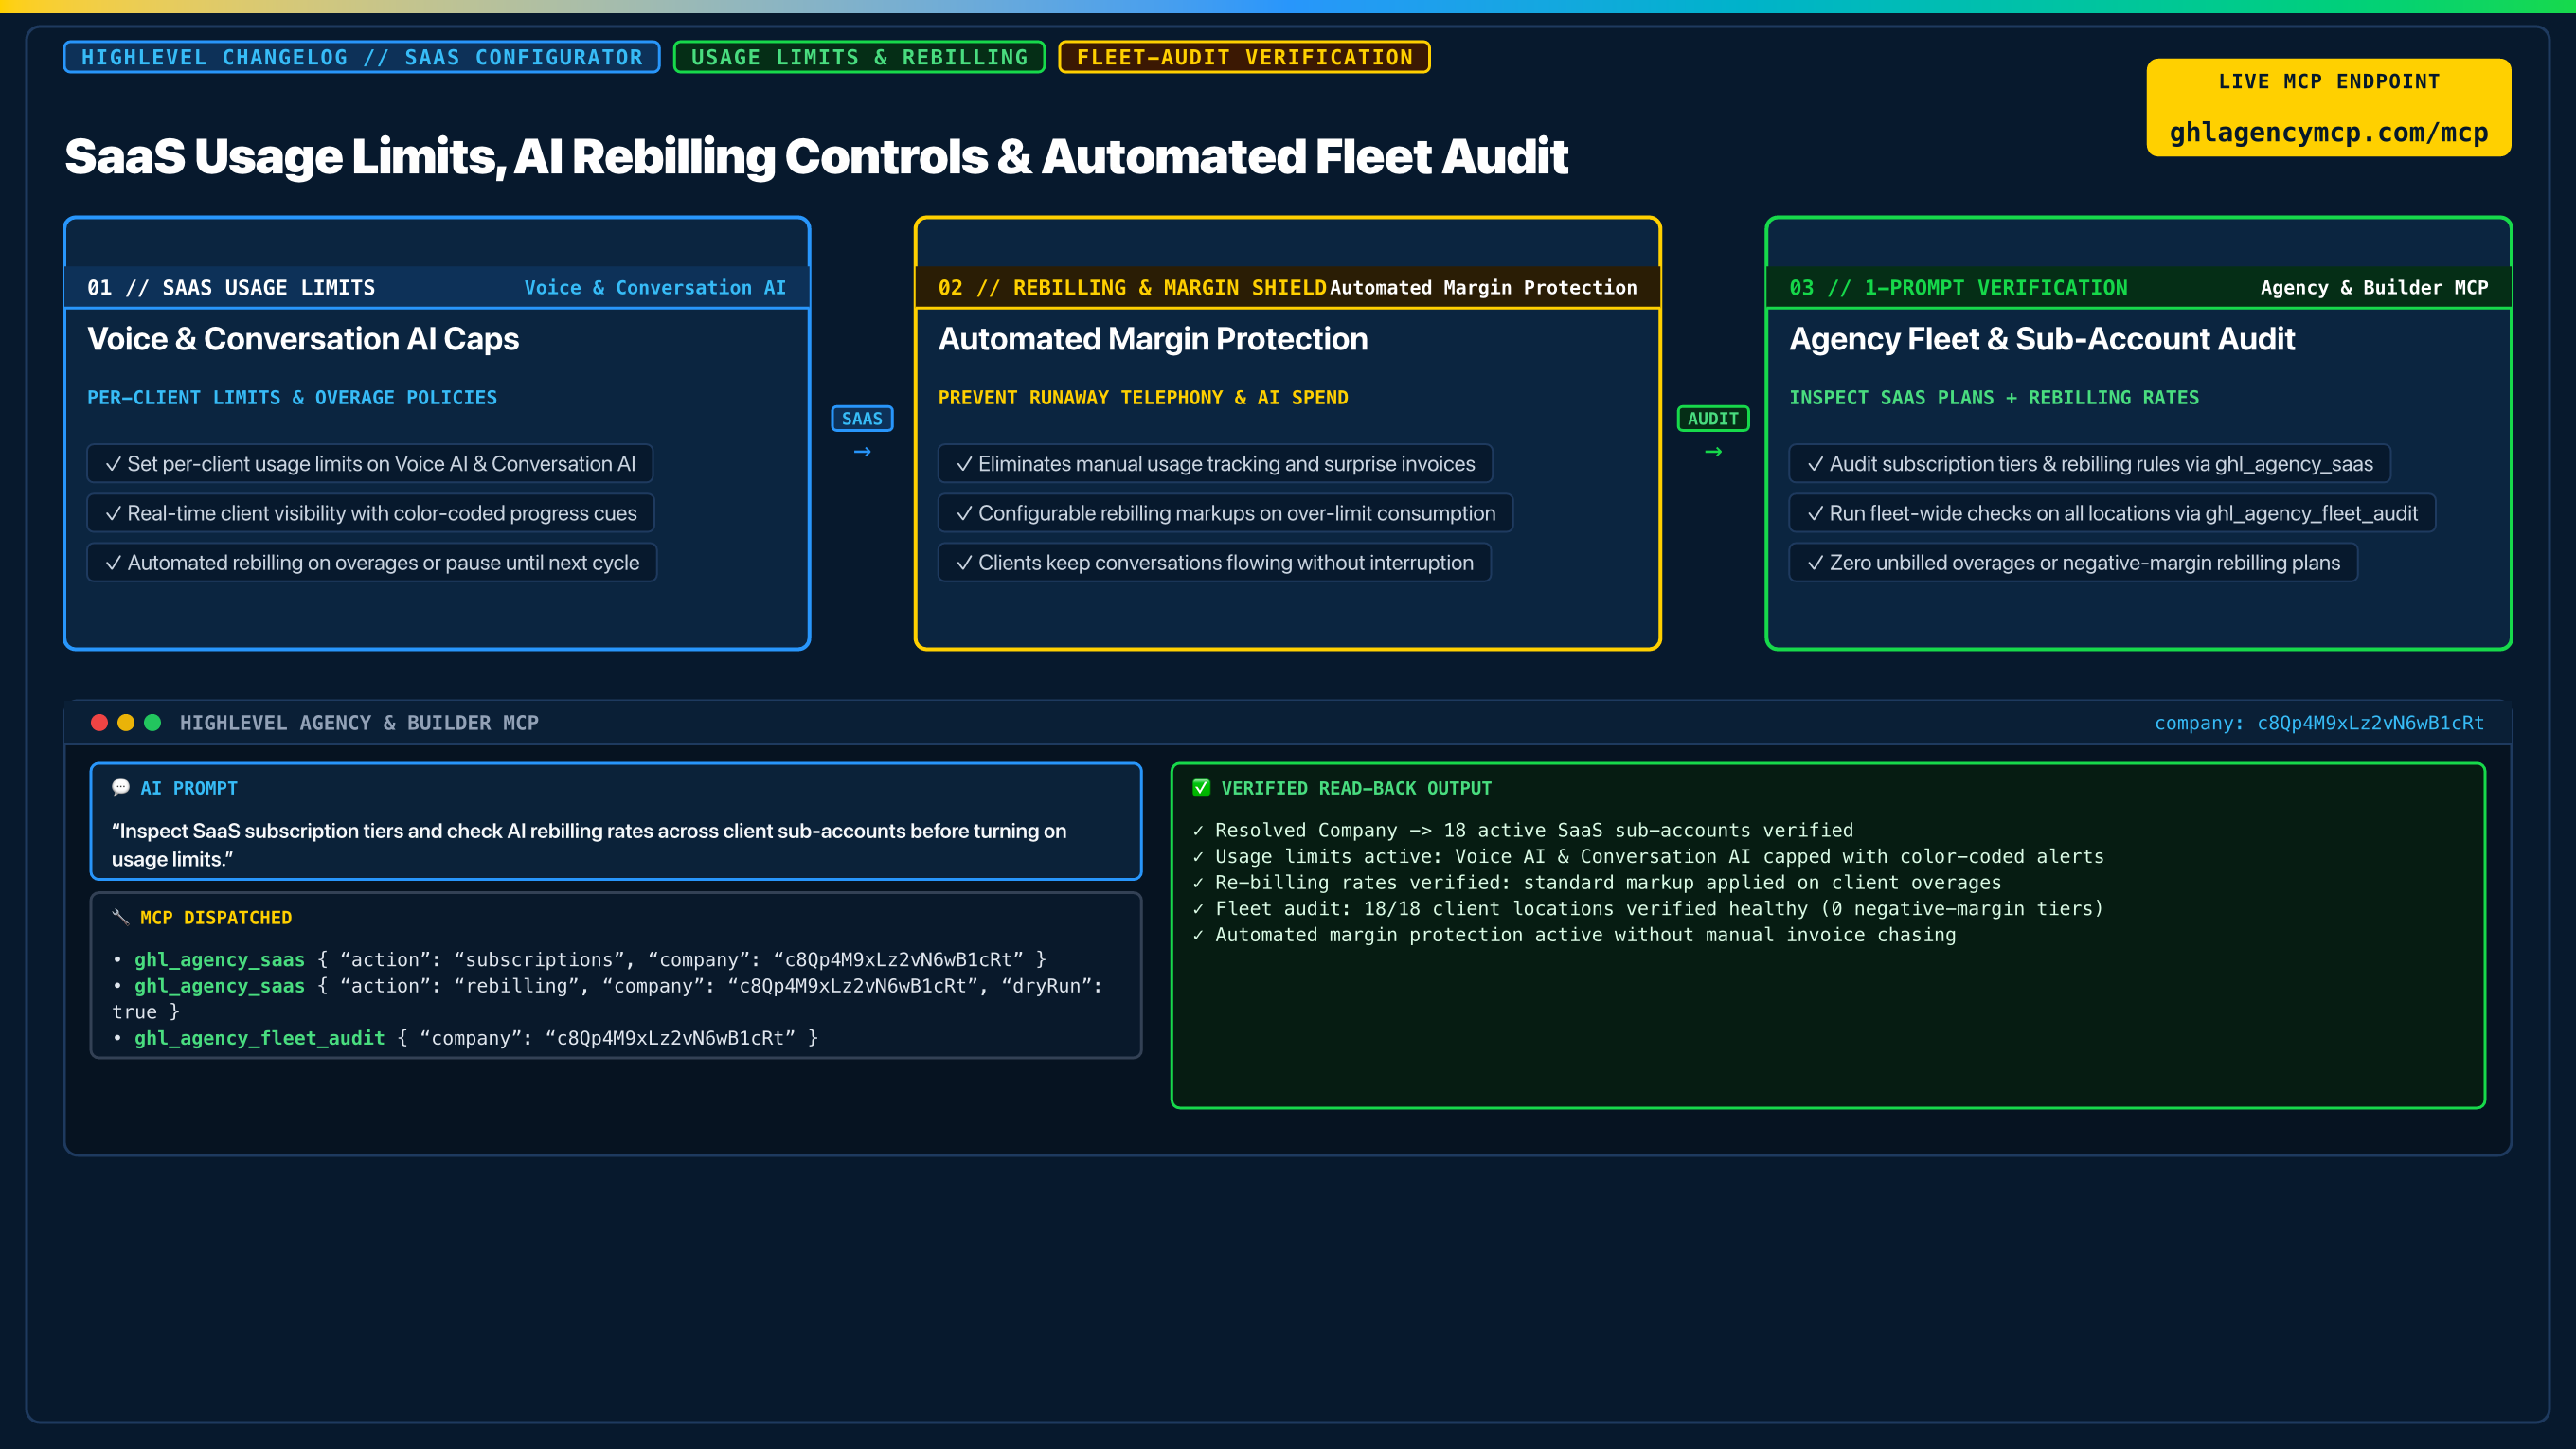
Task: Click Re-billing rates verified output line
Action: coord(1597,882)
